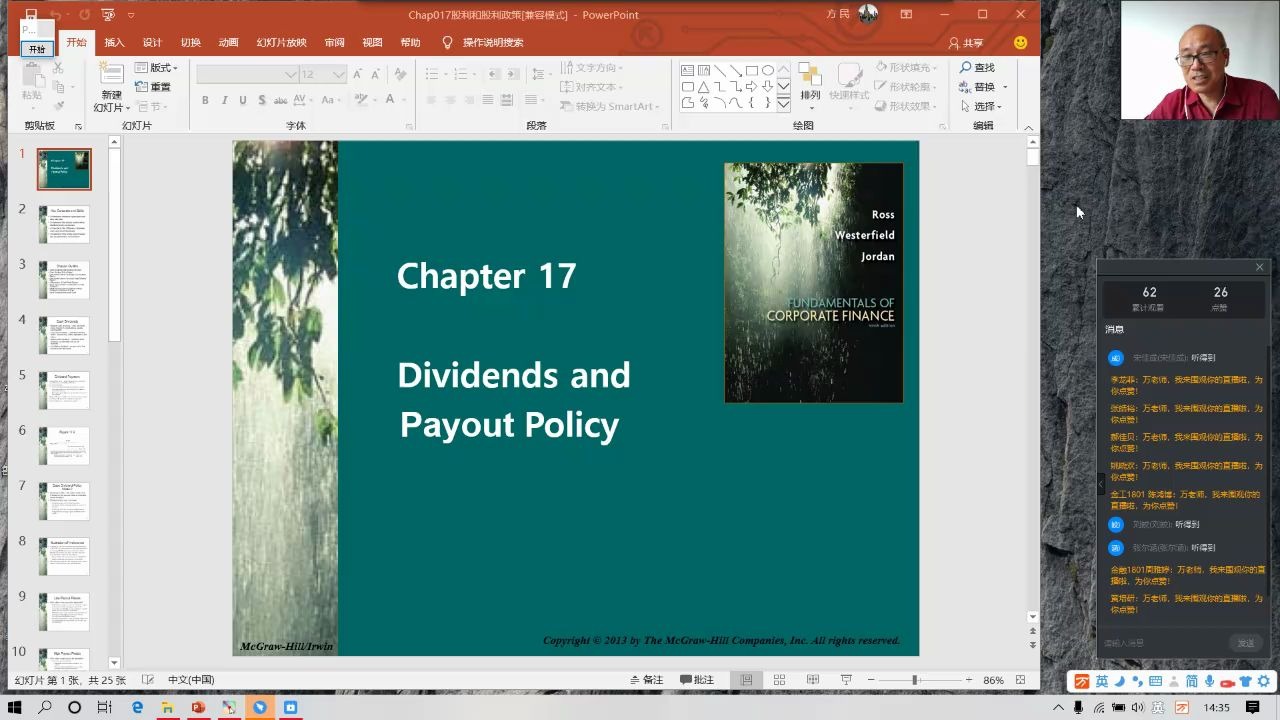Viewport: 1280px width, 720px height.
Task: Select slide 2 thumbnail
Action: pos(64,224)
